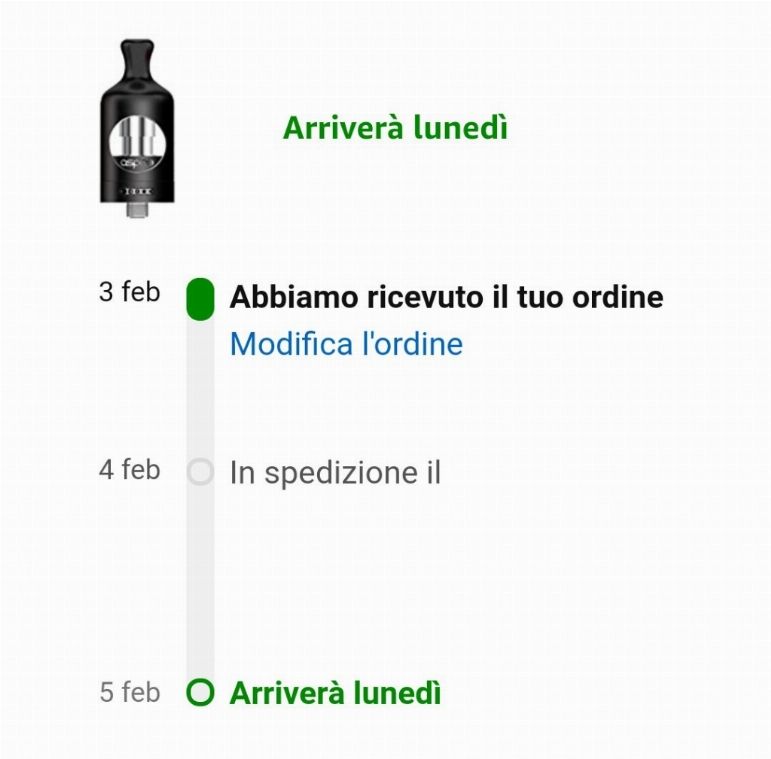Click the Abbiamo ricevuto il tuo ordine status
This screenshot has width=771, height=759.
pyautogui.click(x=446, y=297)
